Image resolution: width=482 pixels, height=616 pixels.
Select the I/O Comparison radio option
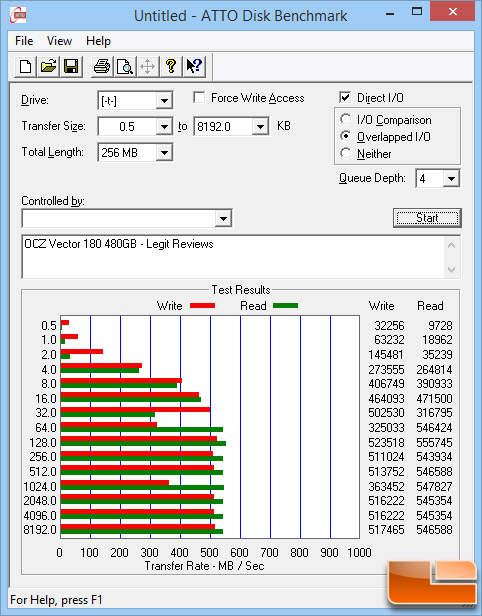346,119
